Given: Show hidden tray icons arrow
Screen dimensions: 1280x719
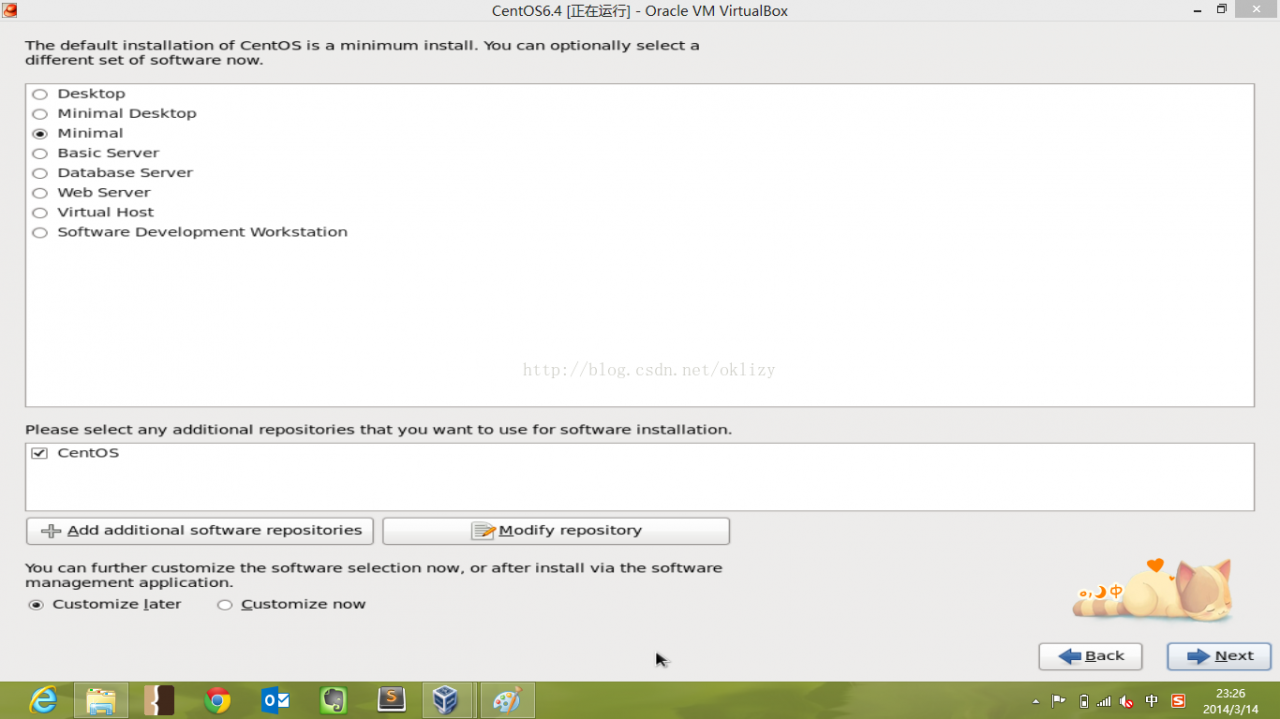Looking at the screenshot, I should tap(1035, 702).
